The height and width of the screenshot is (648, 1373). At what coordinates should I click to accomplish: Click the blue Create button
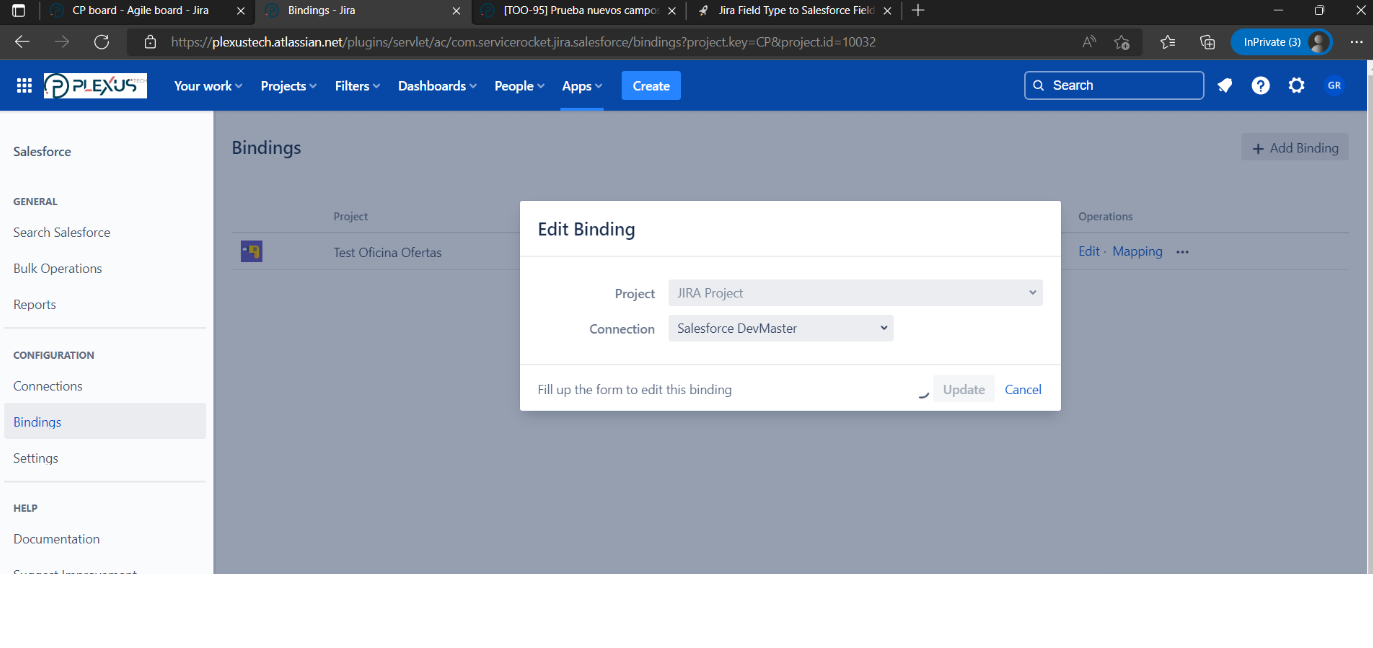[x=651, y=86]
